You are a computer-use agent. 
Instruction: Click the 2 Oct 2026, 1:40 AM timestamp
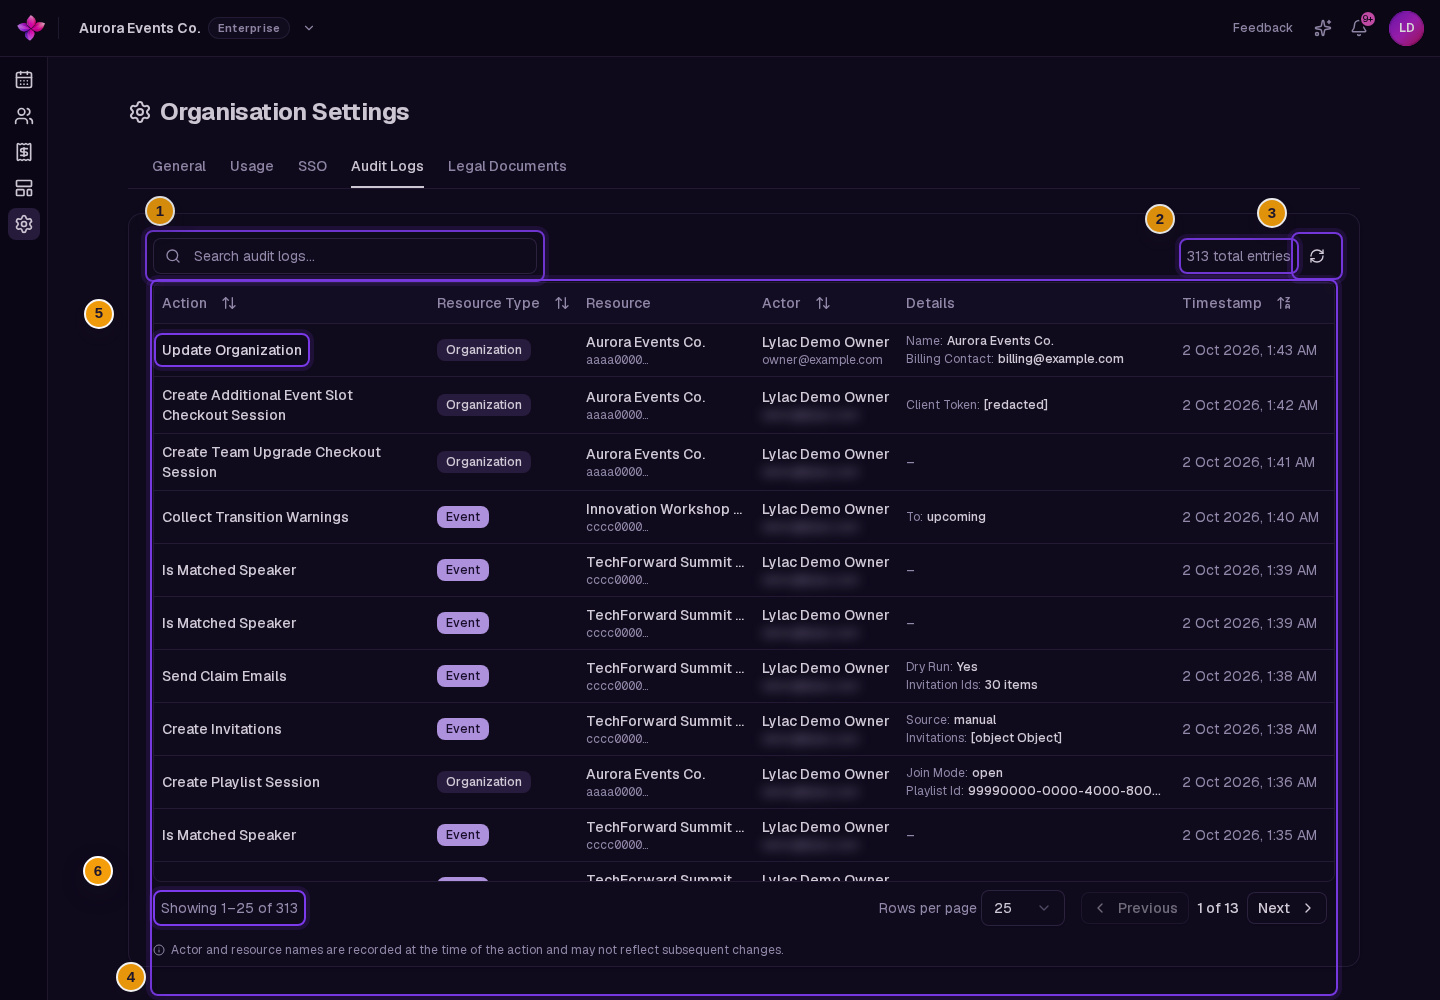coord(1250,517)
